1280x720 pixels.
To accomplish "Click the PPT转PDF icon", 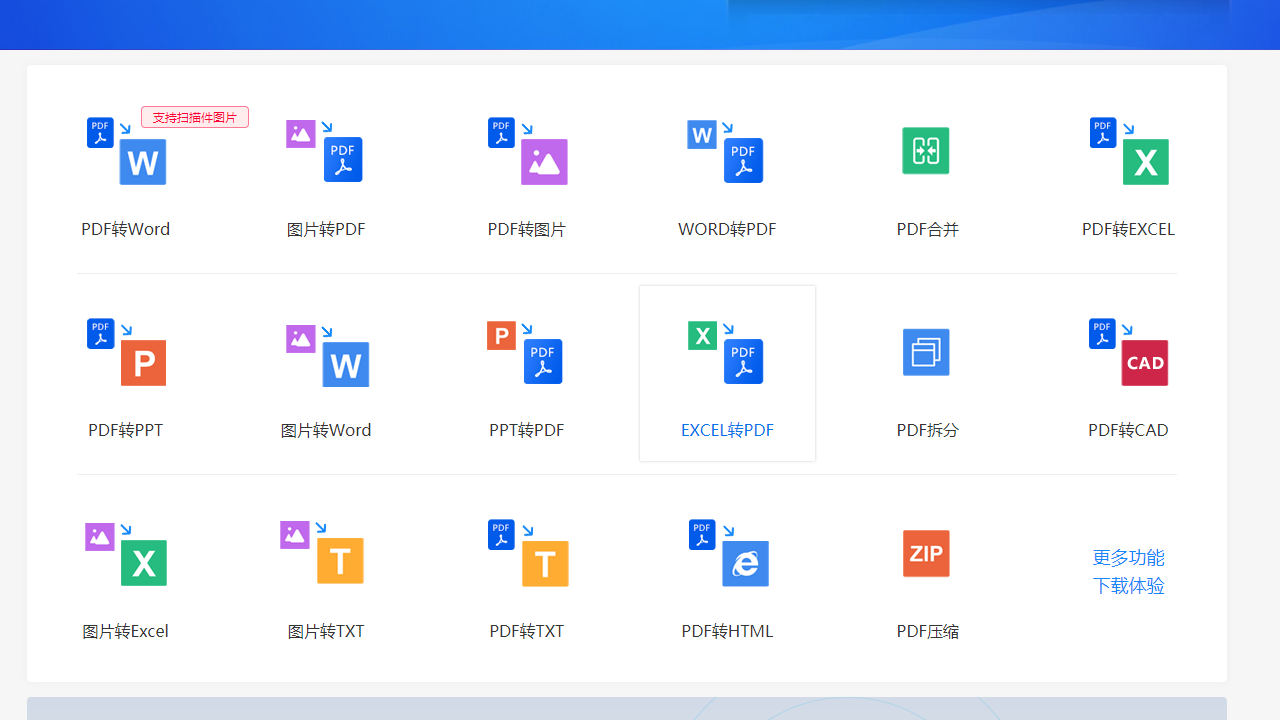I will pos(525,352).
